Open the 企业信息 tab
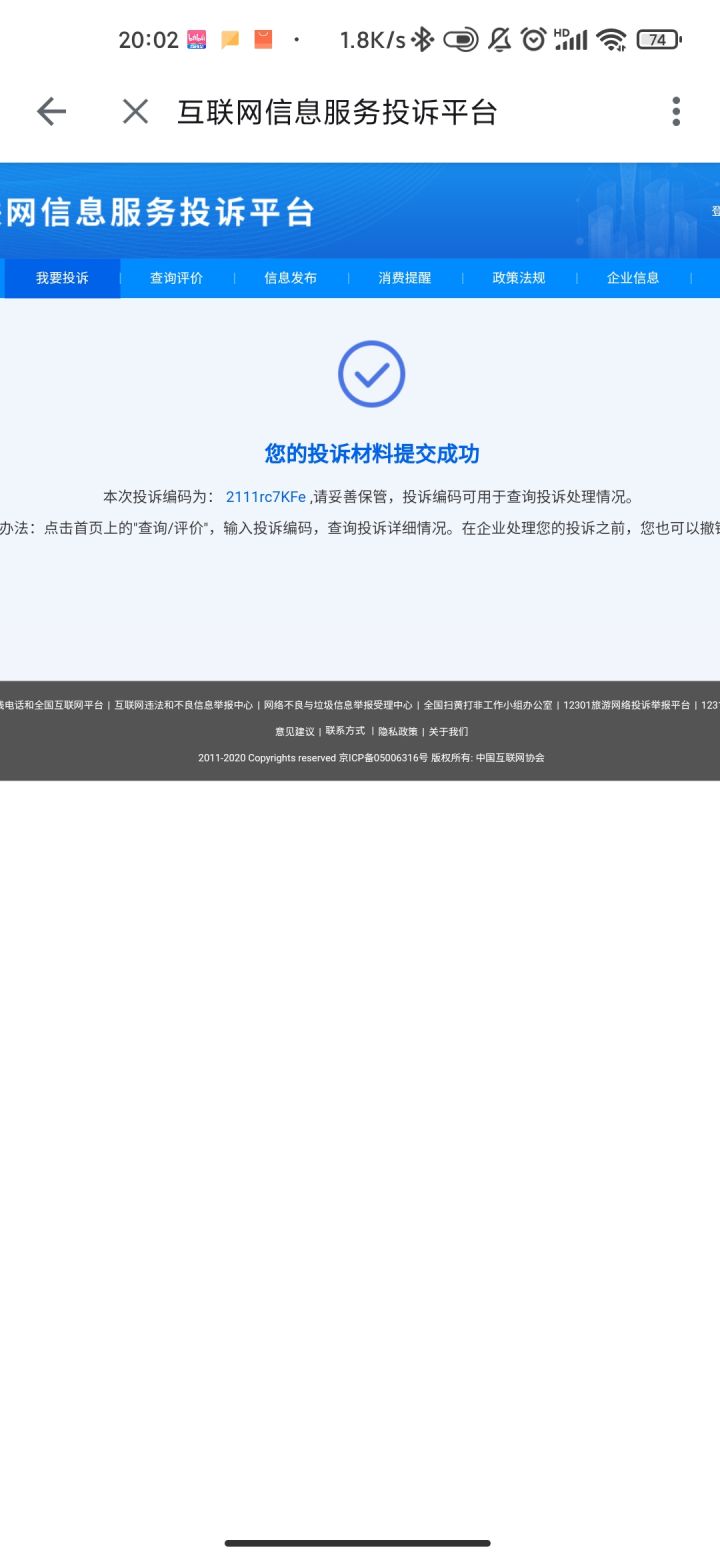The height and width of the screenshot is (1560, 720). point(632,278)
